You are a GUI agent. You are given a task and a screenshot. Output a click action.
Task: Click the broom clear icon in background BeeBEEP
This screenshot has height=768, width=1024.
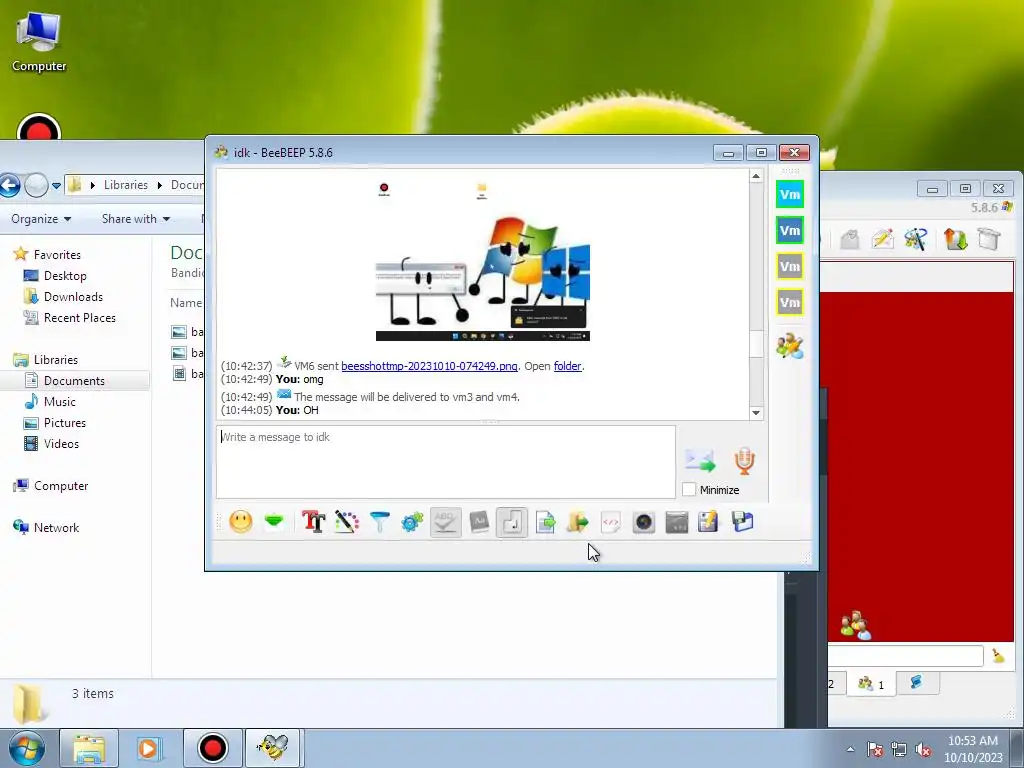(998, 655)
